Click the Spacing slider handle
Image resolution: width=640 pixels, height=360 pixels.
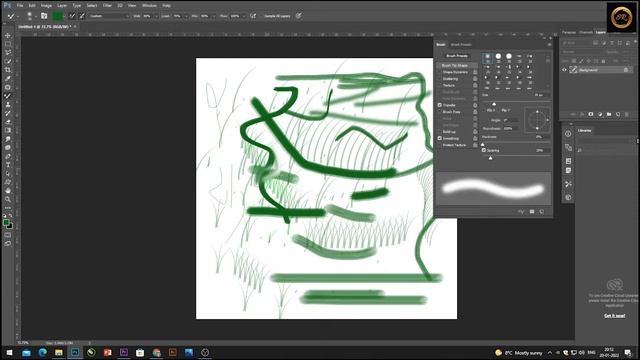(490, 158)
